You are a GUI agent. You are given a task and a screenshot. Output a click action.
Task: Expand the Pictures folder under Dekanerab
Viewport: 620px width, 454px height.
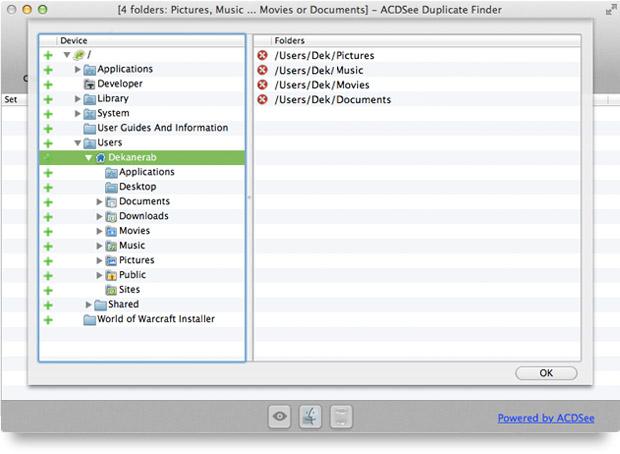point(99,260)
